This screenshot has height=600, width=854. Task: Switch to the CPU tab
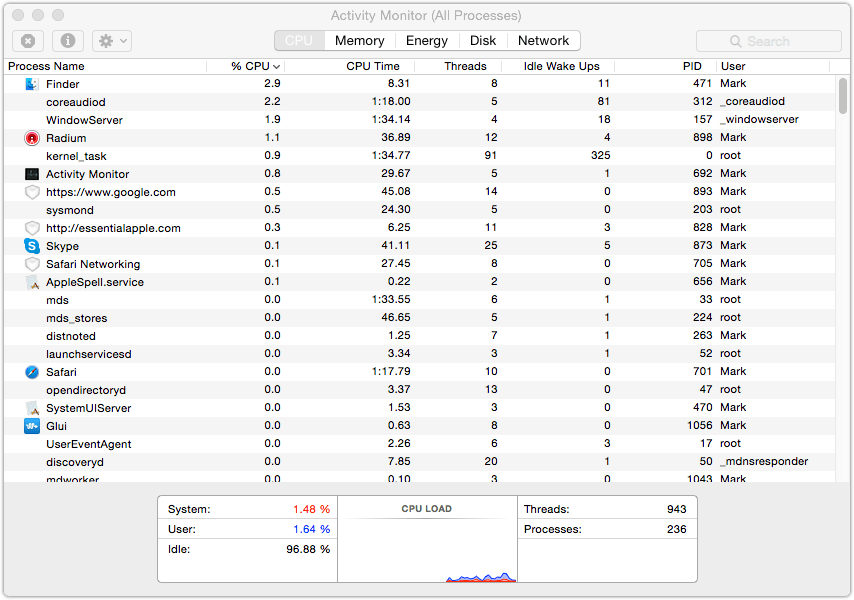click(299, 41)
